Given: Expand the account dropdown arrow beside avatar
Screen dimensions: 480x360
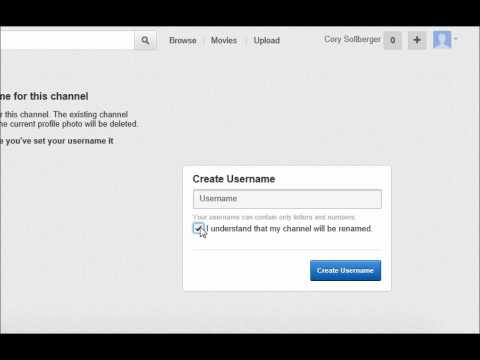Looking at the screenshot, I should point(456,39).
